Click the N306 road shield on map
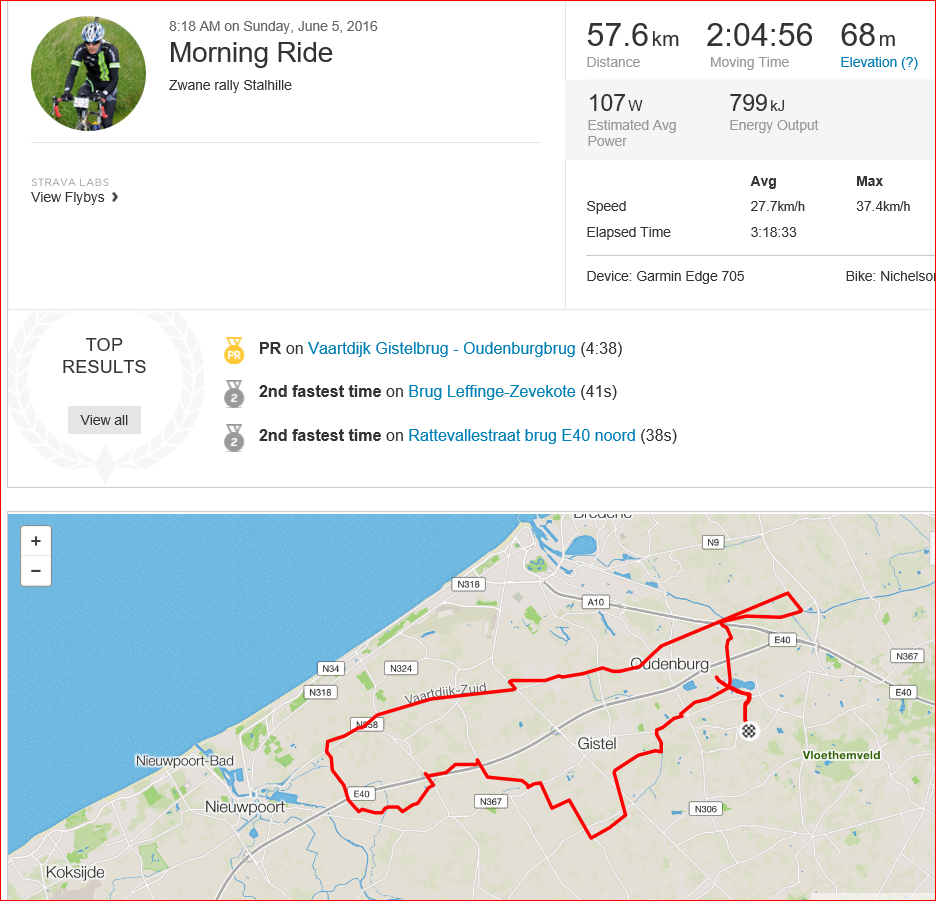Viewport: 936px width, 901px height. tap(706, 809)
